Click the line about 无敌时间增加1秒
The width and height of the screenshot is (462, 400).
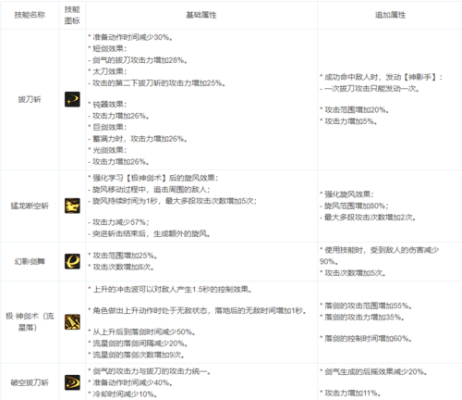pyautogui.click(x=197, y=311)
